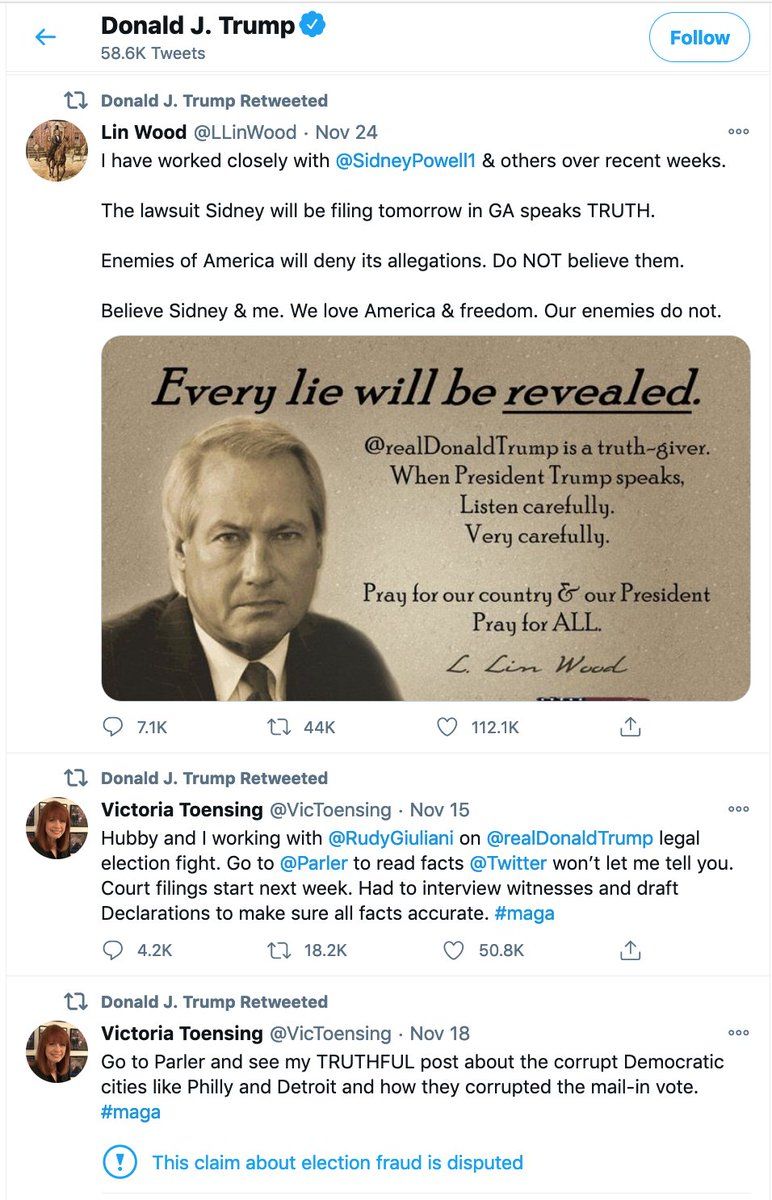Click the #maga hashtag in Nov 15 tweet
This screenshot has width=772, height=1200.
pyautogui.click(x=524, y=913)
